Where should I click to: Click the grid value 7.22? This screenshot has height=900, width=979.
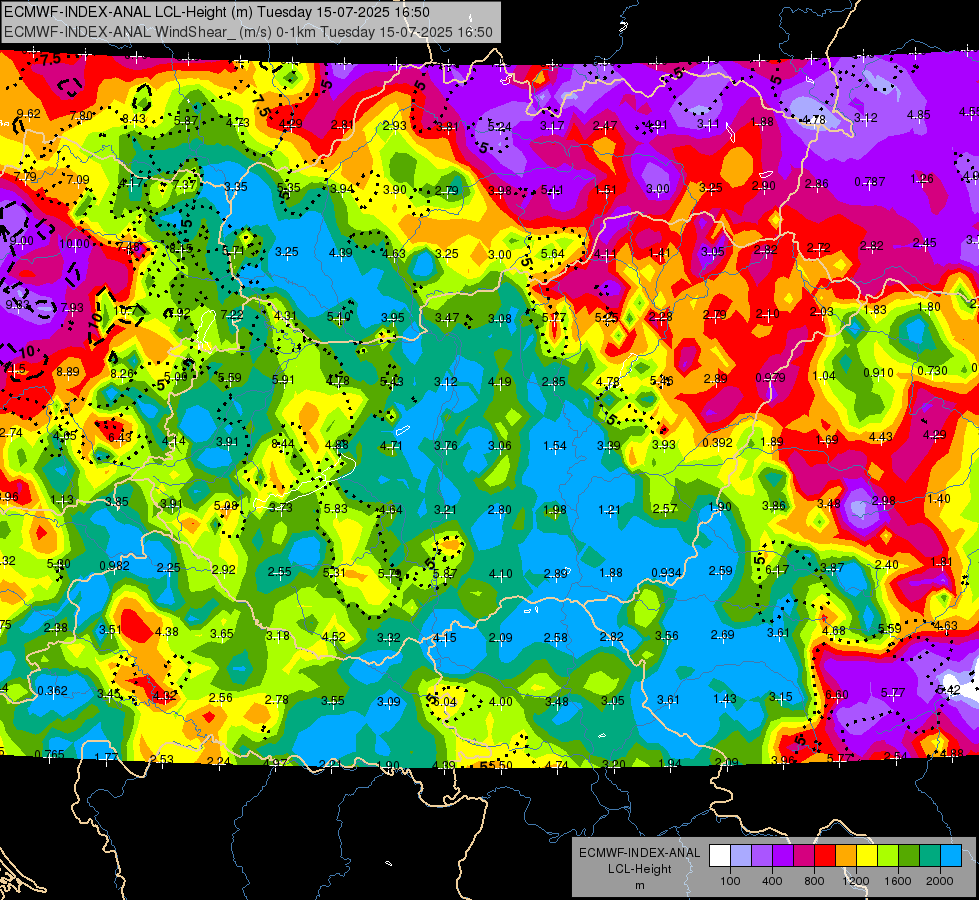pos(232,315)
